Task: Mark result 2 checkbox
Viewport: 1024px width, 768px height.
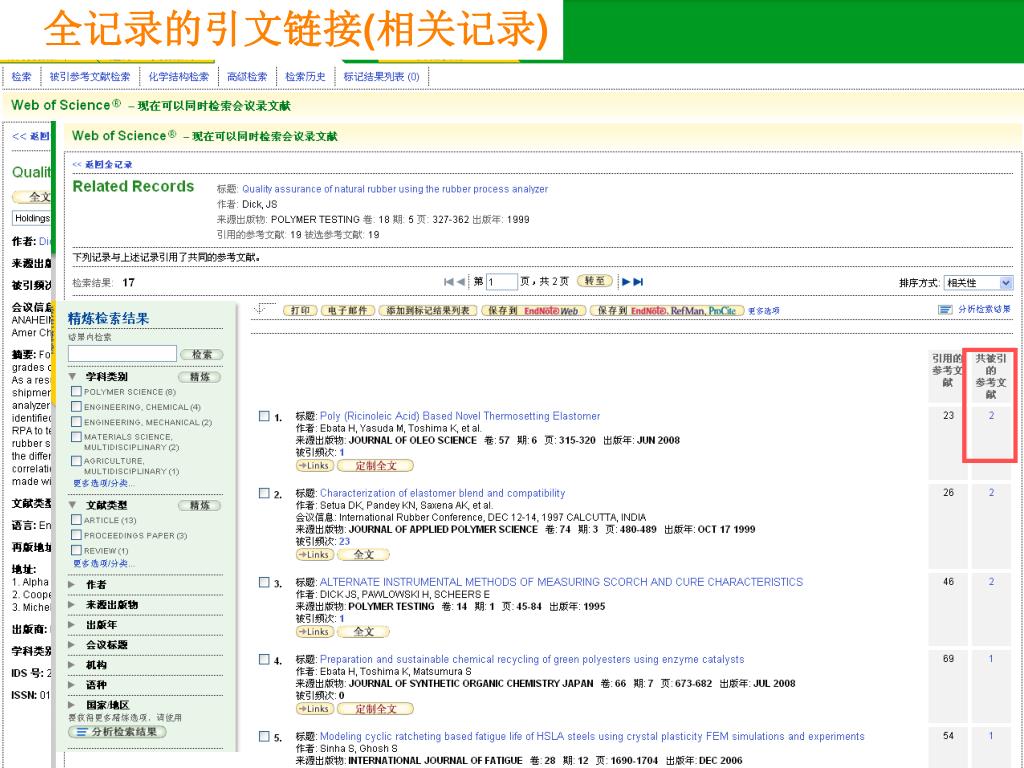Action: click(x=264, y=493)
